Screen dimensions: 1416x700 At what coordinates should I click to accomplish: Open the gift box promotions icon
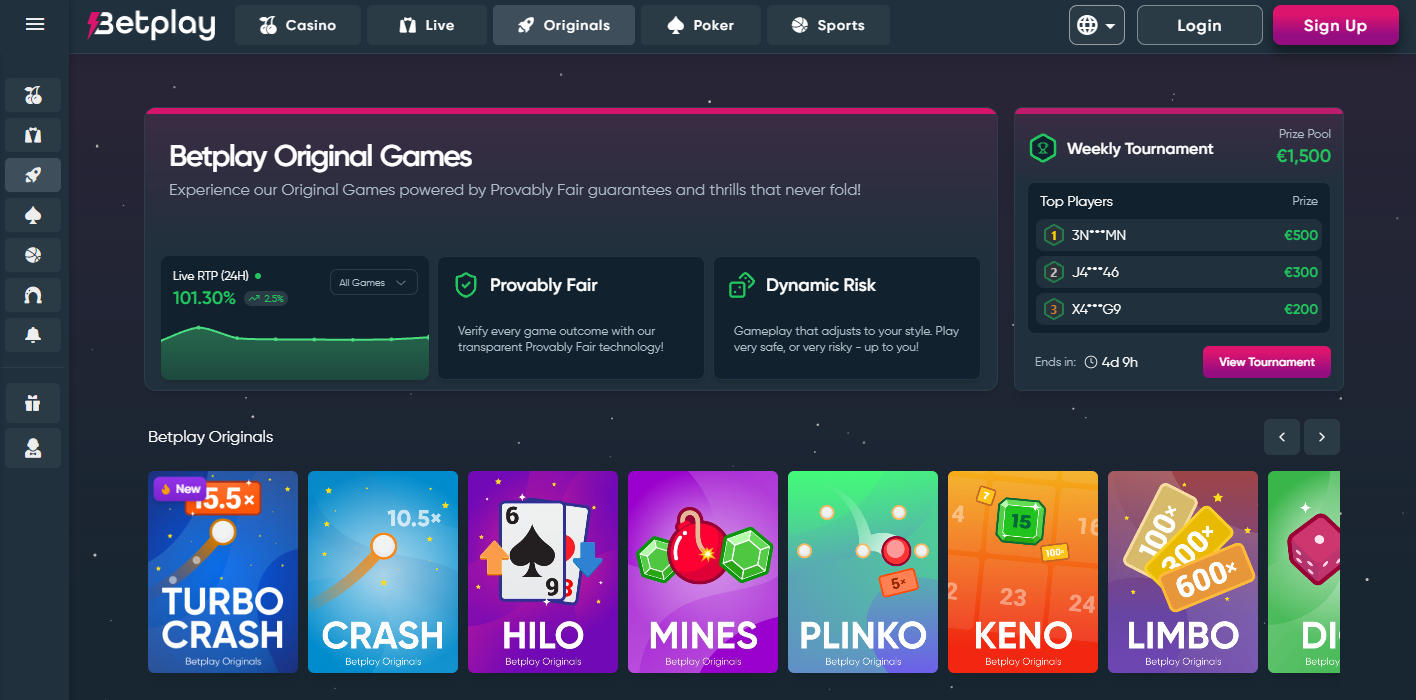click(x=33, y=403)
